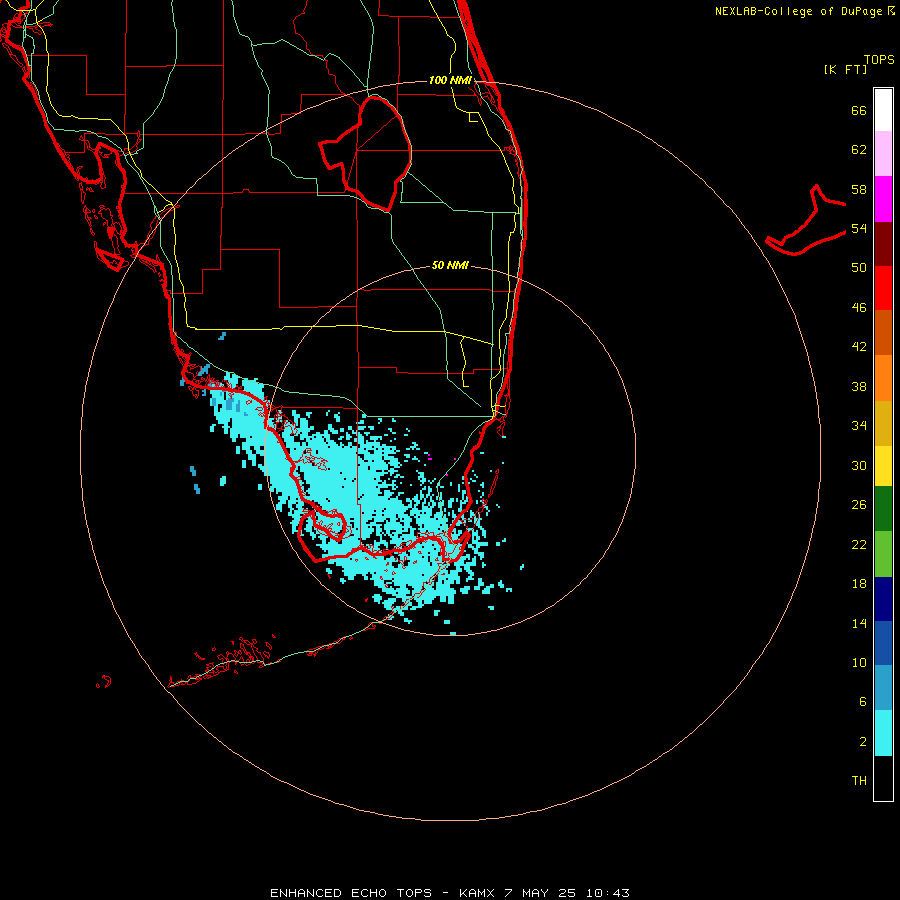Image resolution: width=900 pixels, height=900 pixels.
Task: Click the '22' legend value
Action: (859, 544)
